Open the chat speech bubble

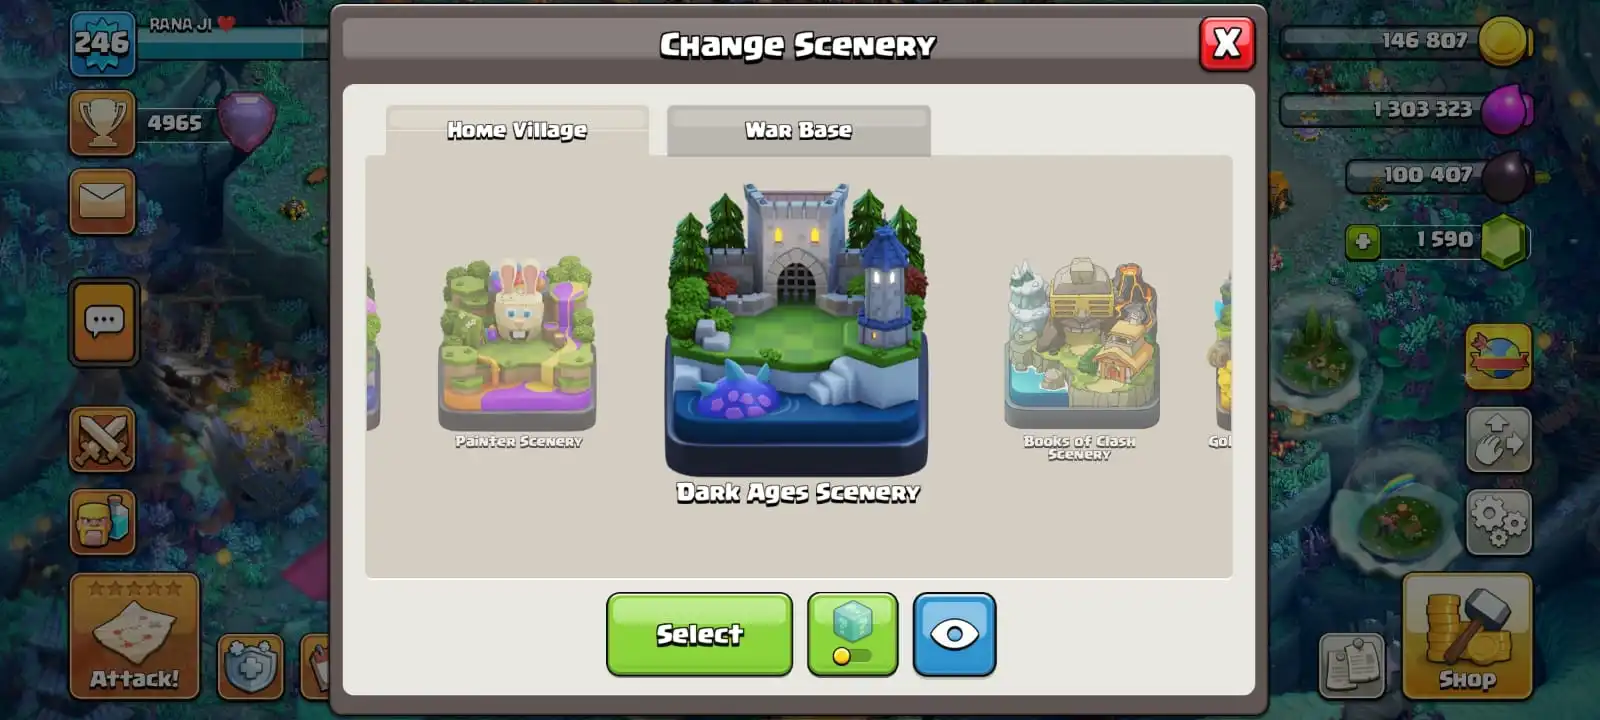[104, 322]
